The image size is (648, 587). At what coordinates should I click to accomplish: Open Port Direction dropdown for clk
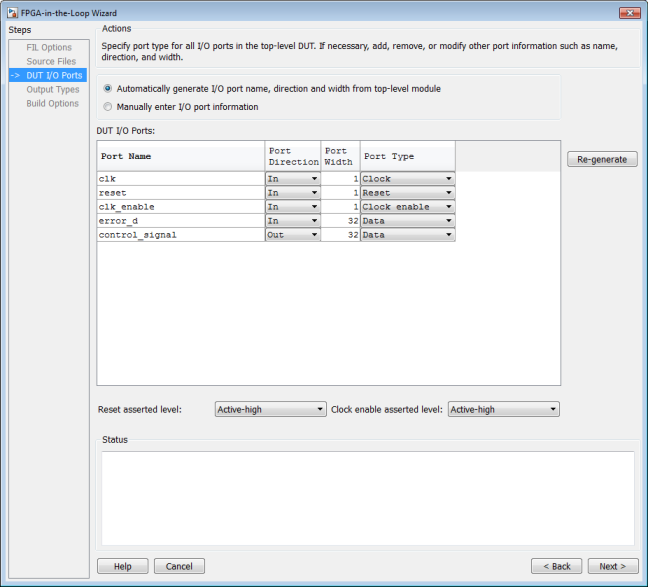(293, 179)
